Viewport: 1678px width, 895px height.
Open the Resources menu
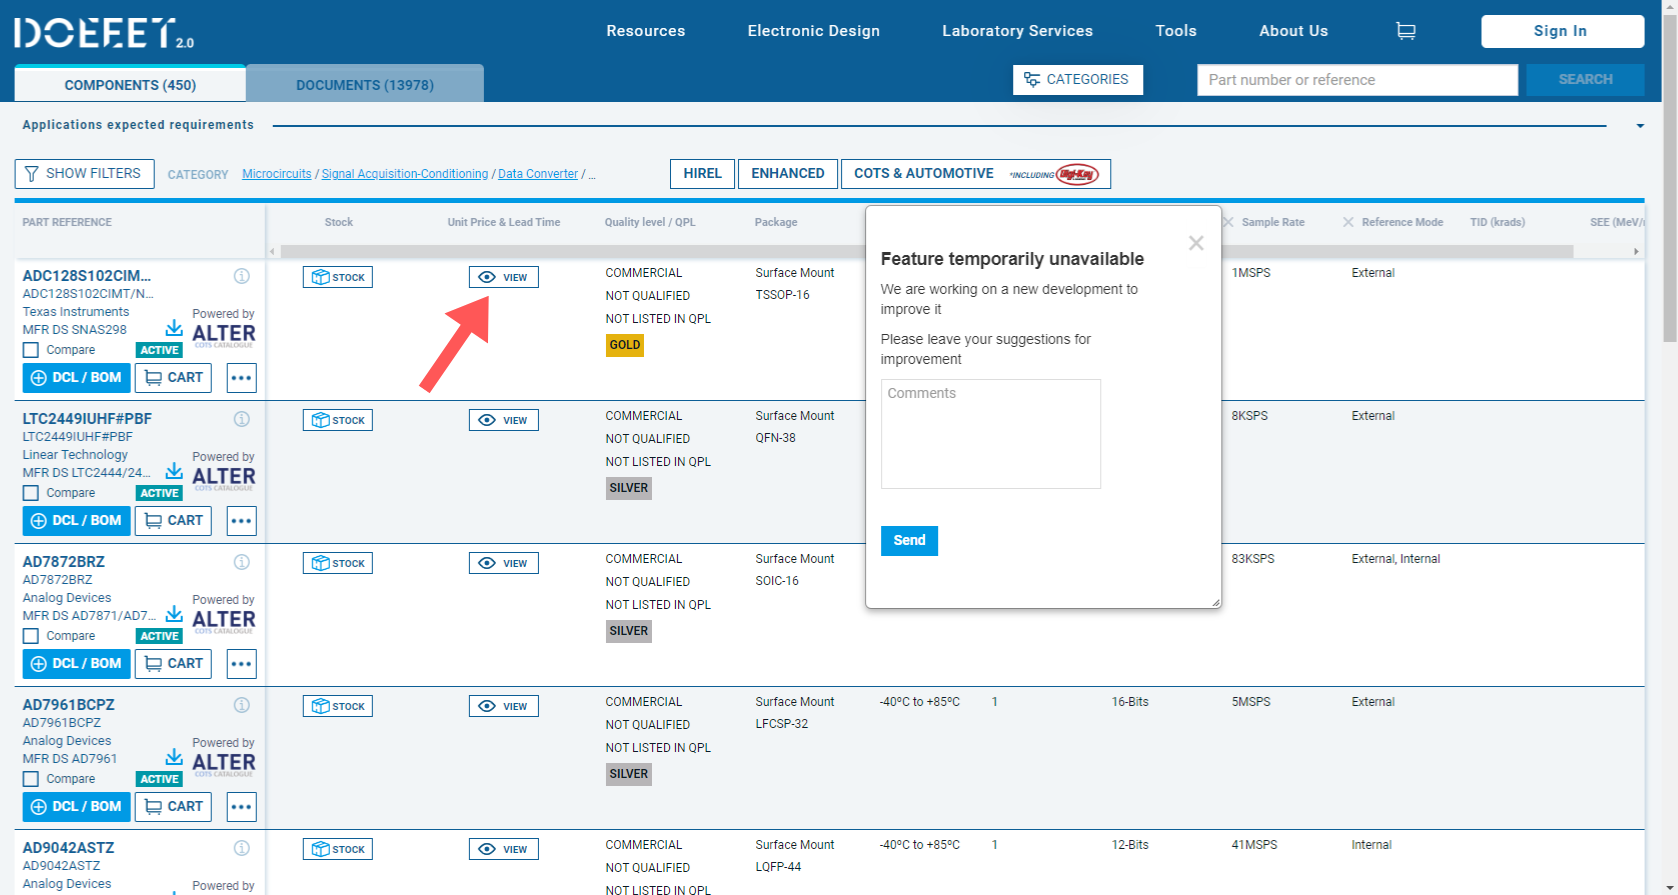[x=646, y=31]
